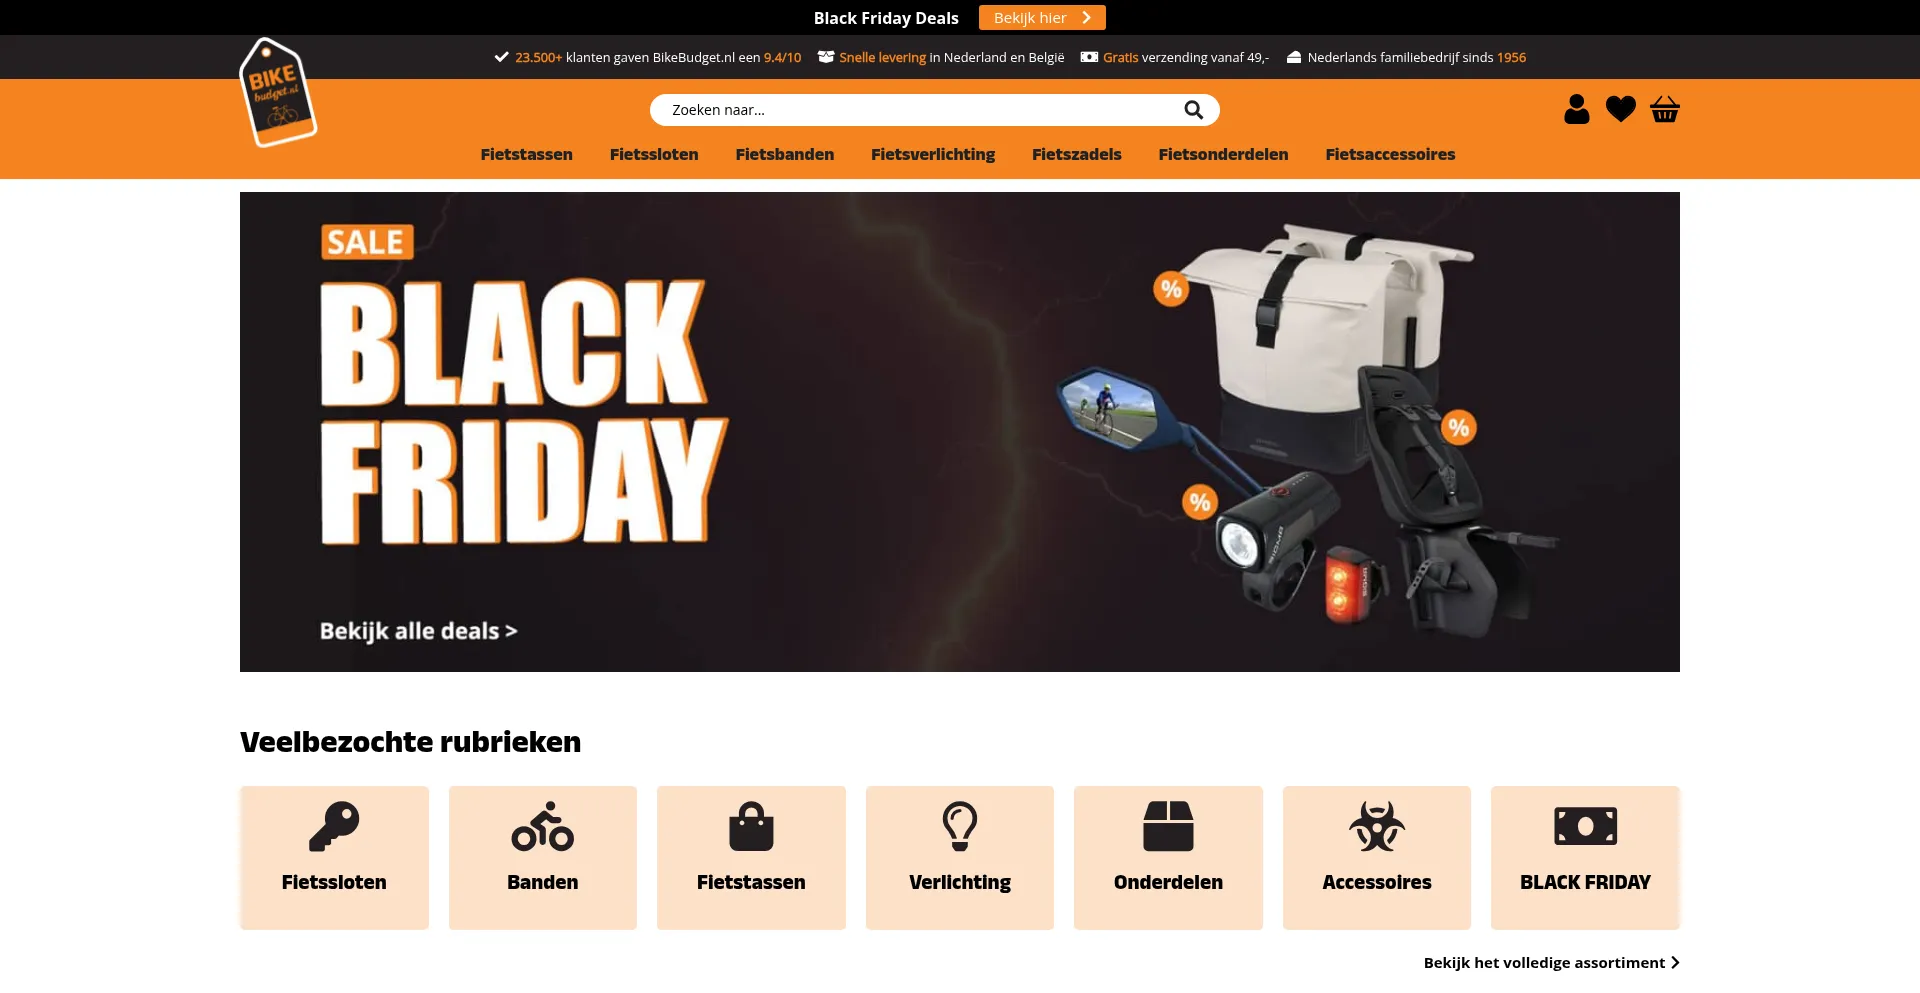1920x993 pixels.
Task: Open the shopping basket icon
Action: point(1664,109)
